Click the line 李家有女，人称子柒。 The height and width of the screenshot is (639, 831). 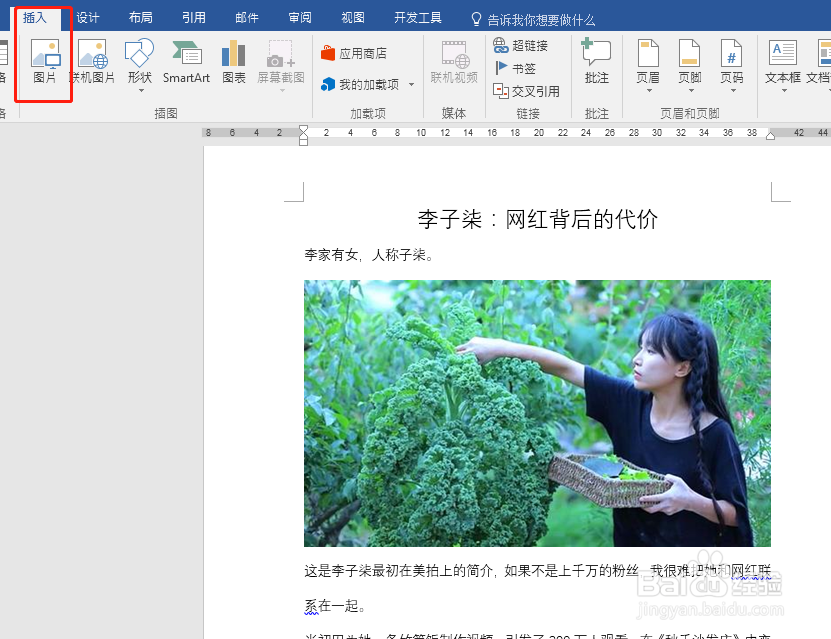point(370,255)
